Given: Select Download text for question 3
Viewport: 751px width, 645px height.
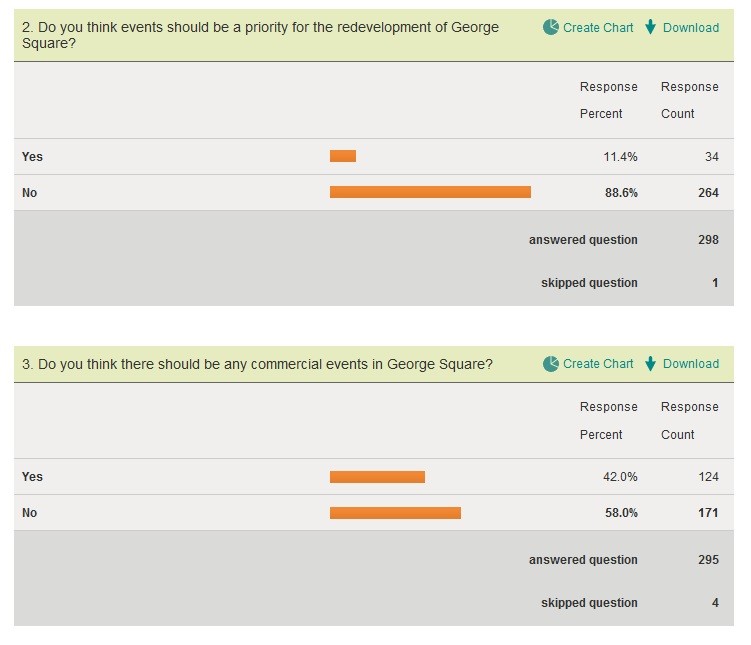Looking at the screenshot, I should coord(691,364).
